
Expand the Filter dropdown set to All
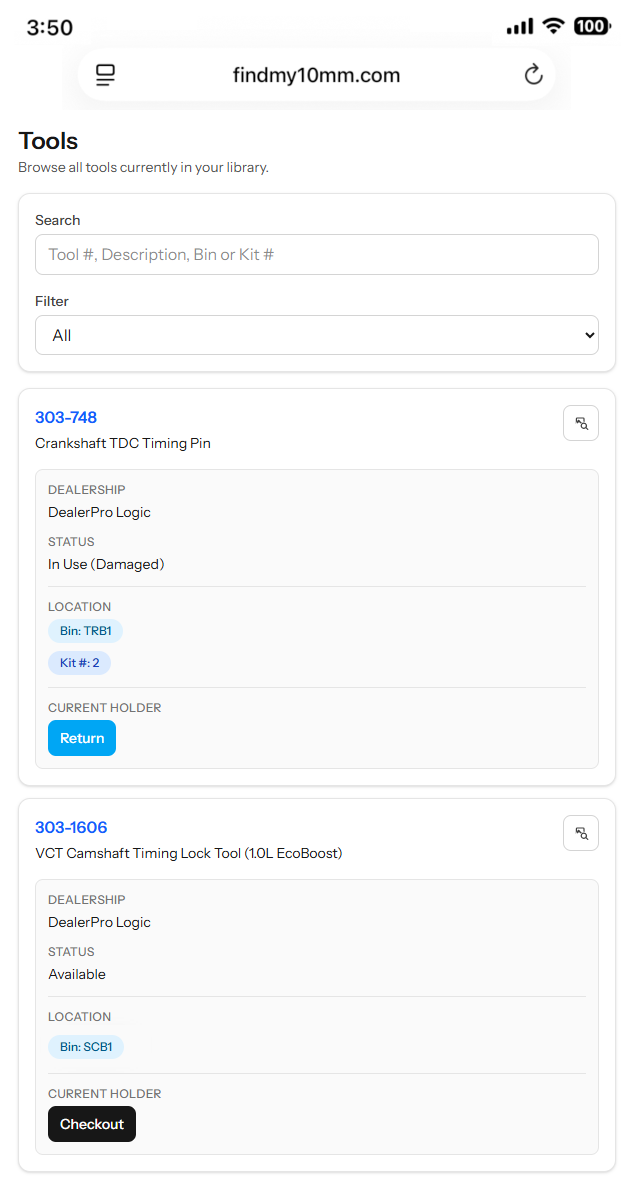pos(316,335)
